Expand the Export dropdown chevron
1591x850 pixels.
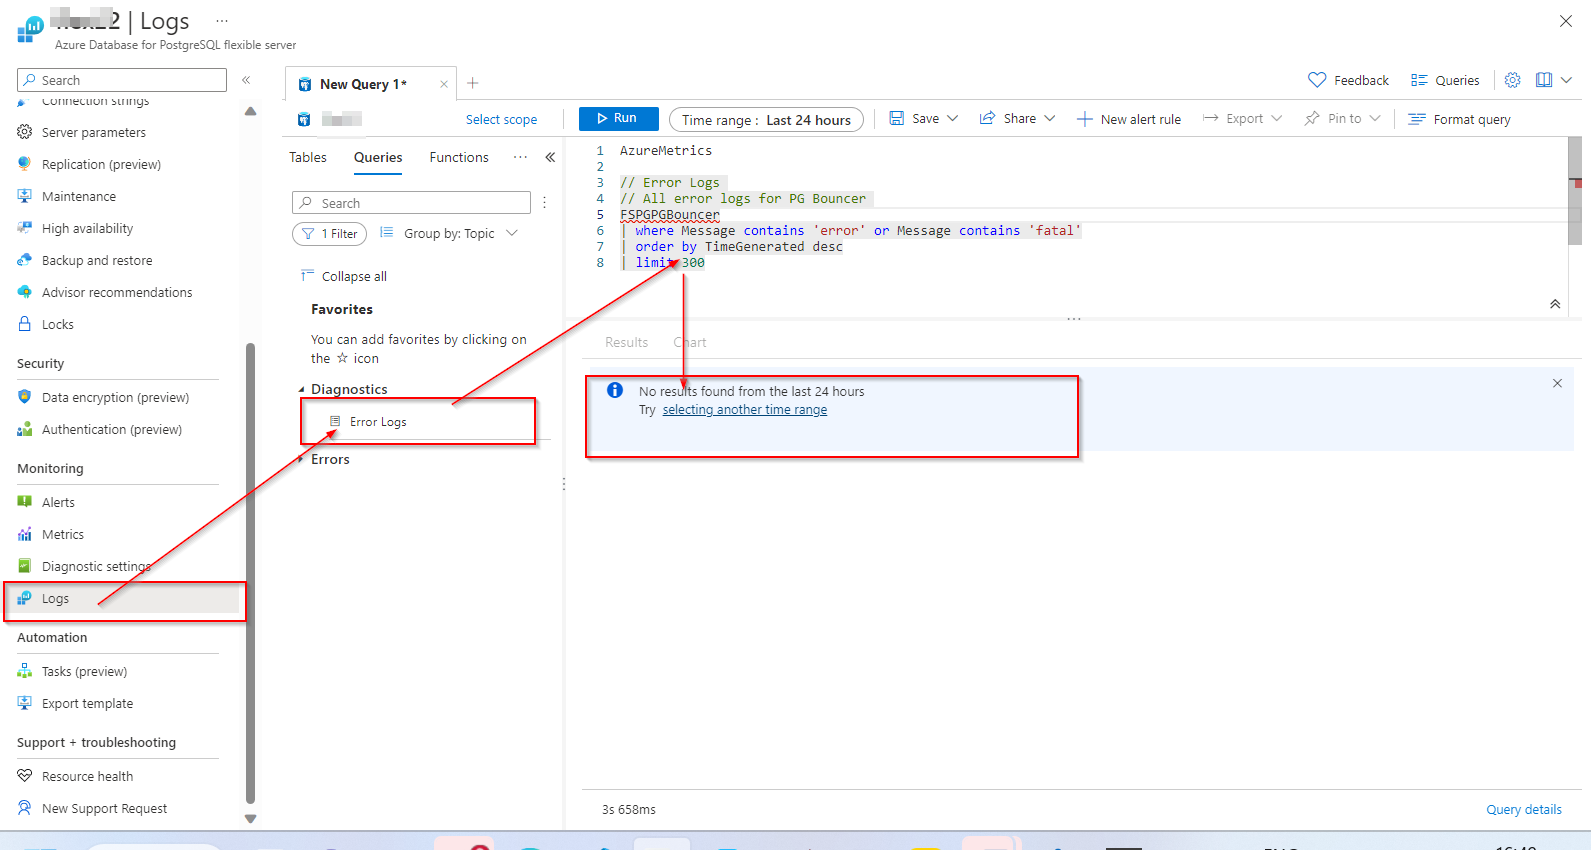tap(1277, 118)
